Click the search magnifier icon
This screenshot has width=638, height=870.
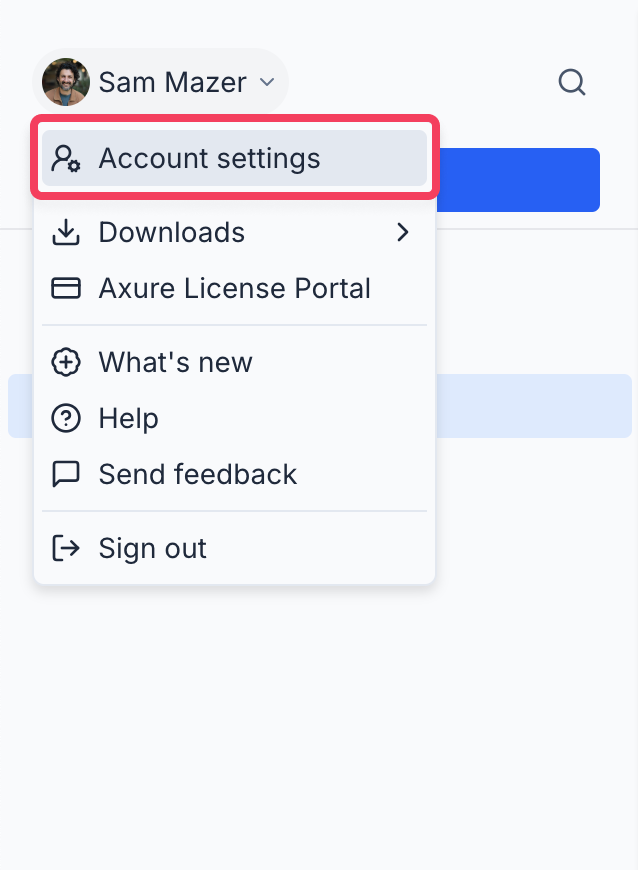571,82
